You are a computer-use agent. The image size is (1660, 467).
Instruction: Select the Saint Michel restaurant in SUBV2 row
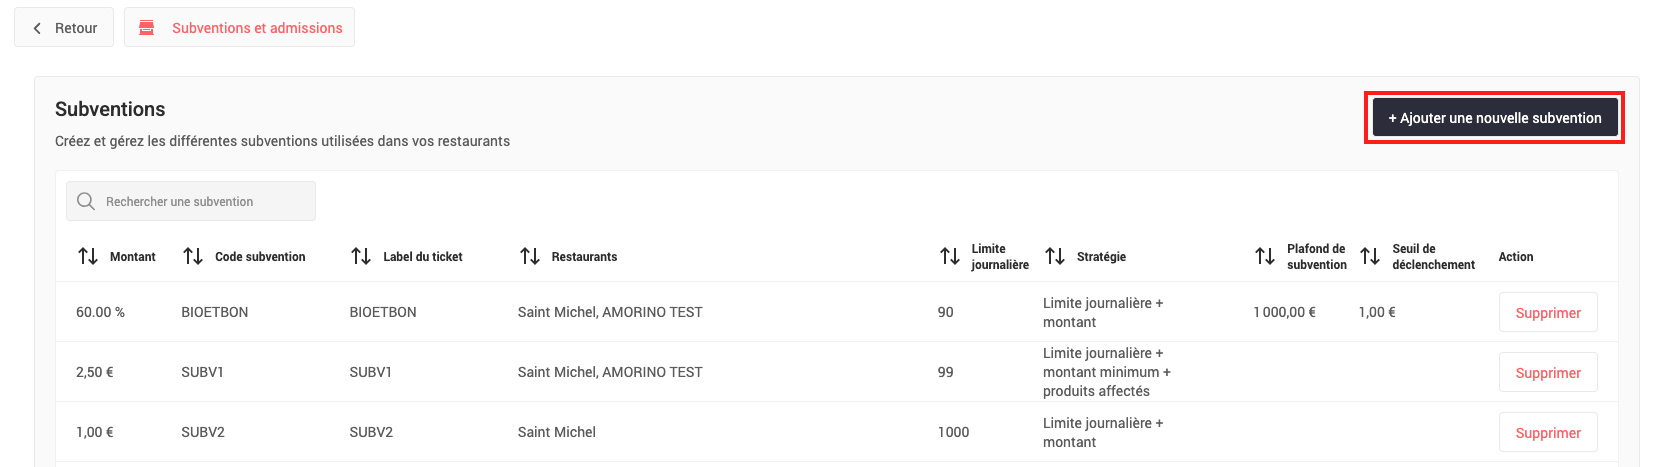[557, 432]
